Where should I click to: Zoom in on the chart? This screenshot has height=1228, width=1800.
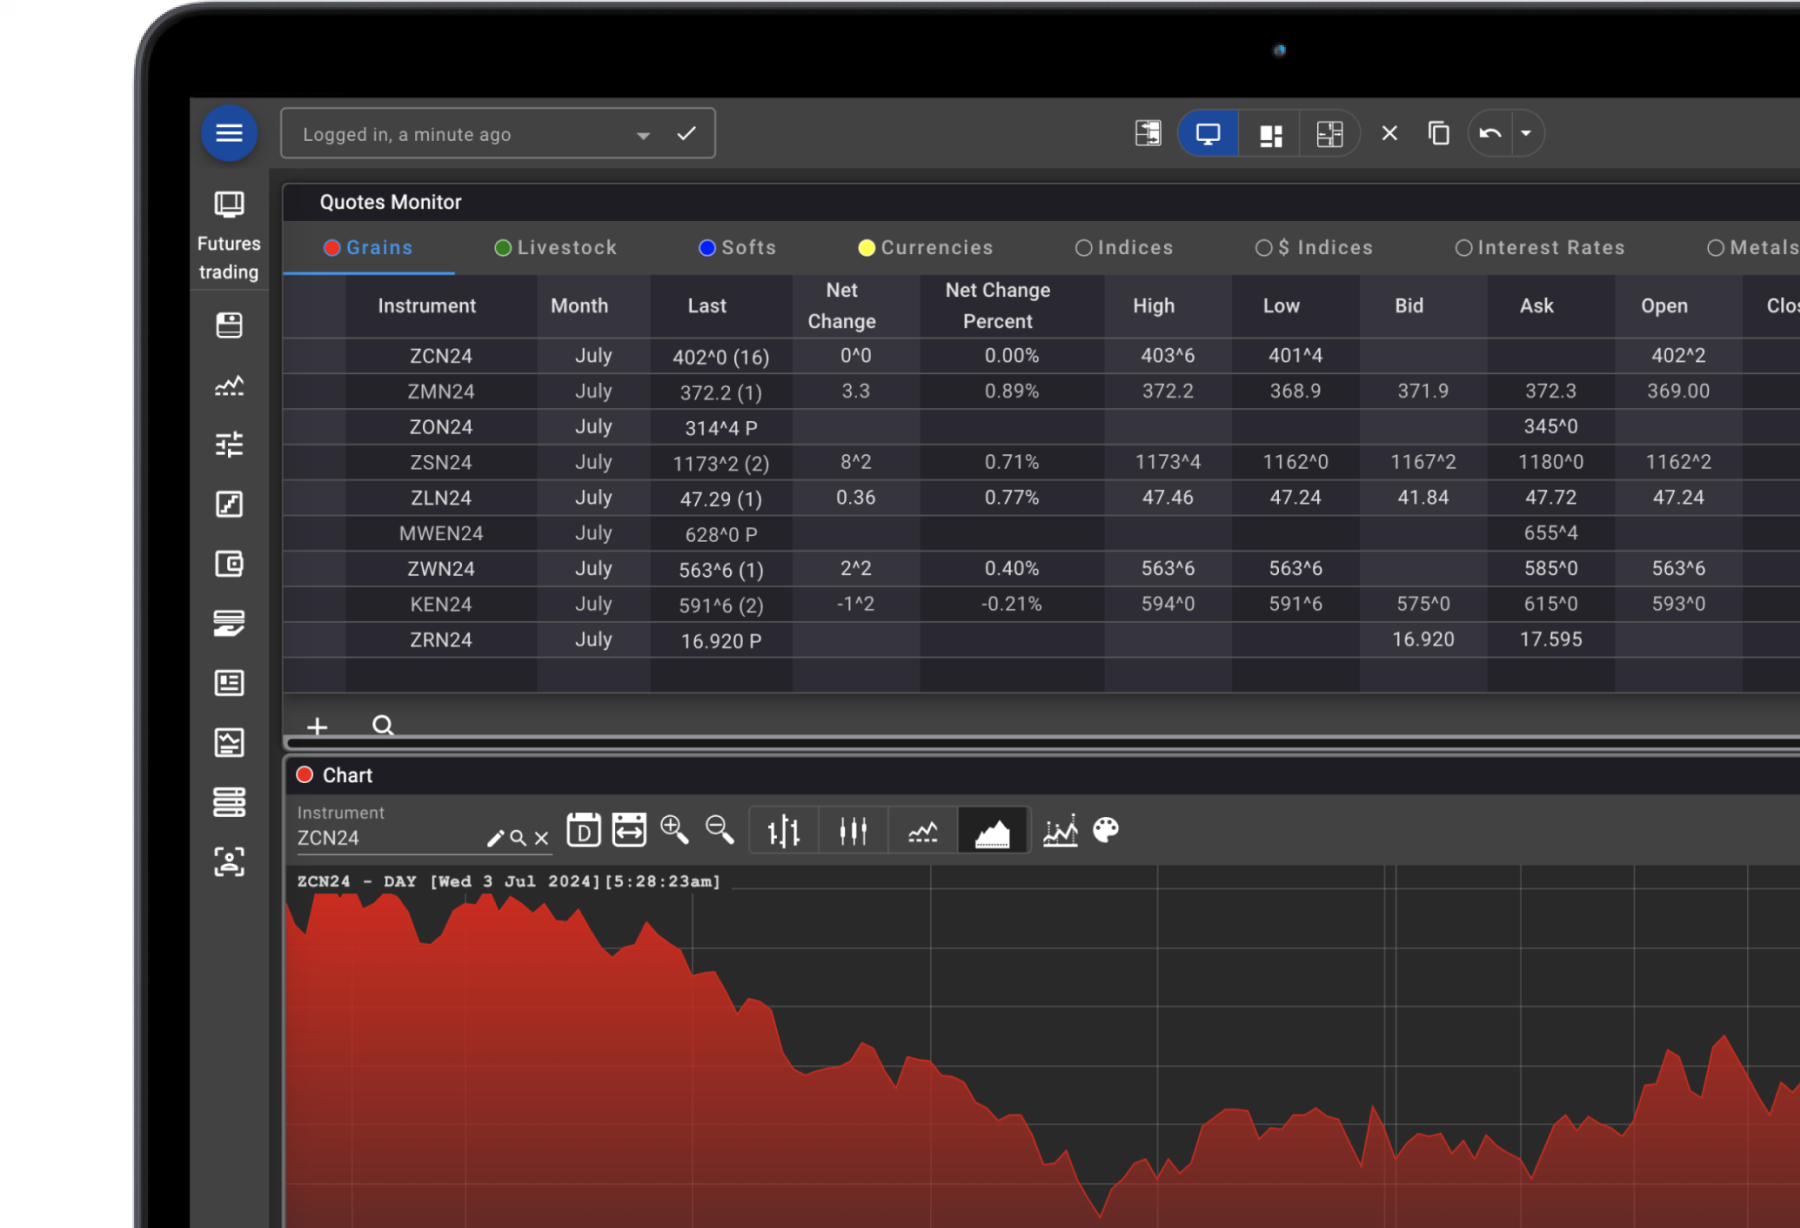[x=674, y=830]
